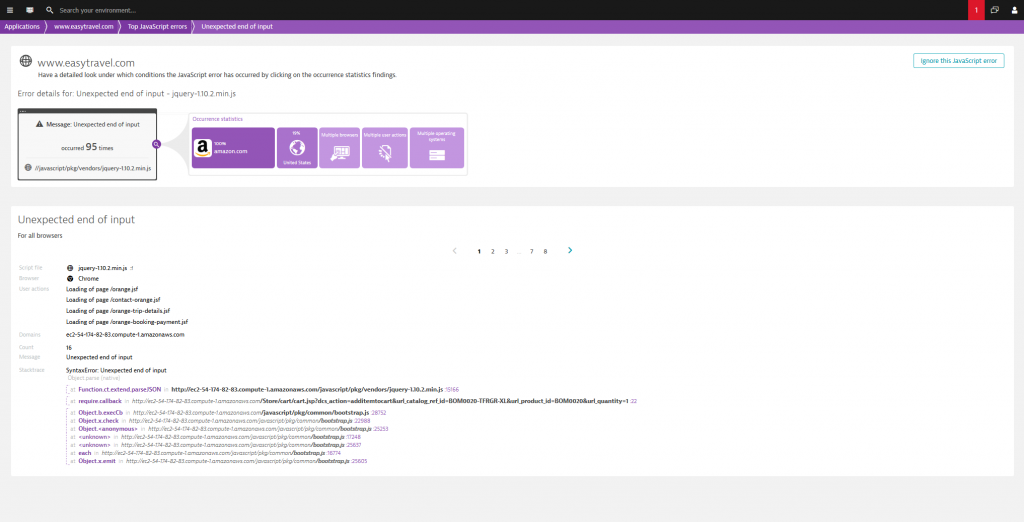The height and width of the screenshot is (522, 1024).
Task: Open the hamburger navigation menu
Action: 10,9
